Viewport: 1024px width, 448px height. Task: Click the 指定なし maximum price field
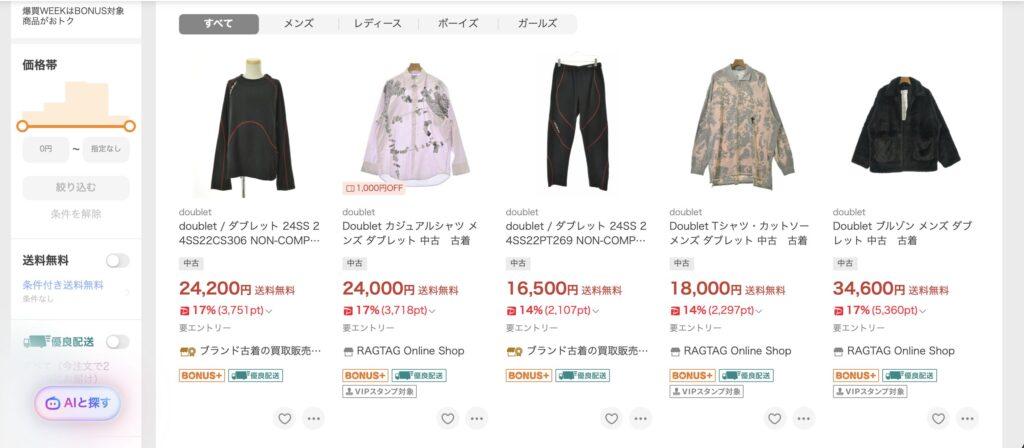coord(106,149)
